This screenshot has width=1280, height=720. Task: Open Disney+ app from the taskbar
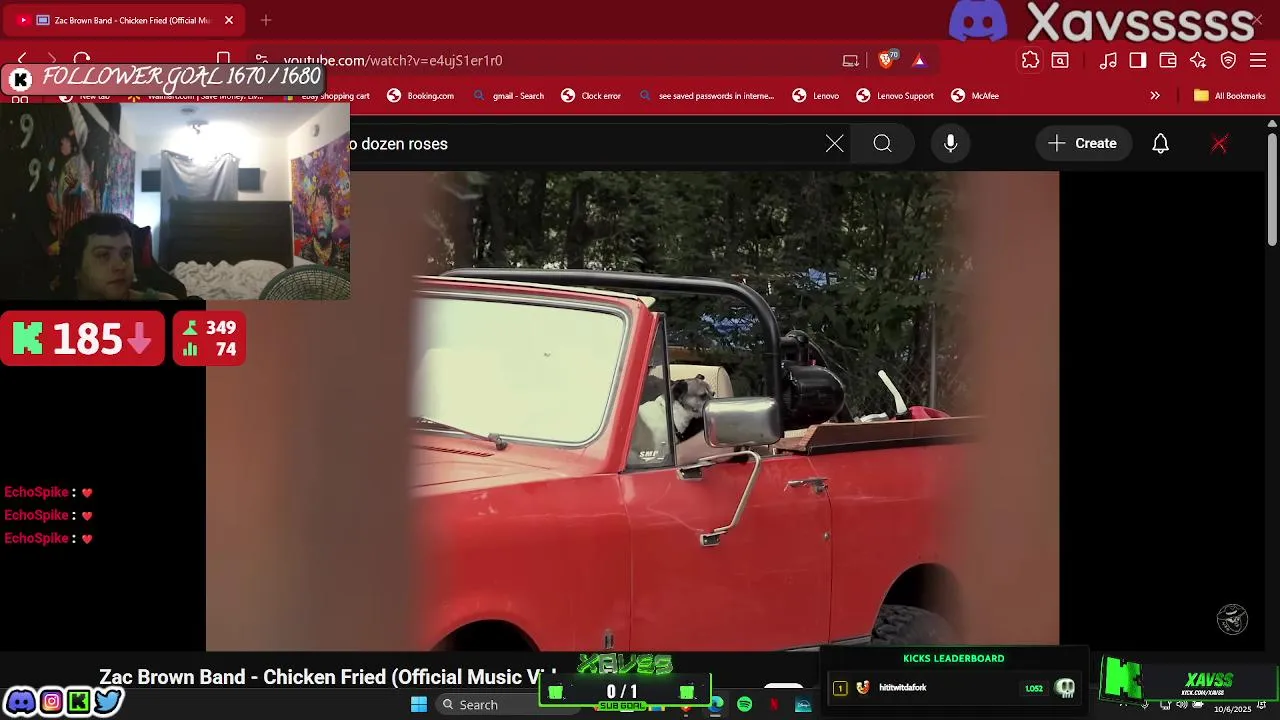[803, 704]
